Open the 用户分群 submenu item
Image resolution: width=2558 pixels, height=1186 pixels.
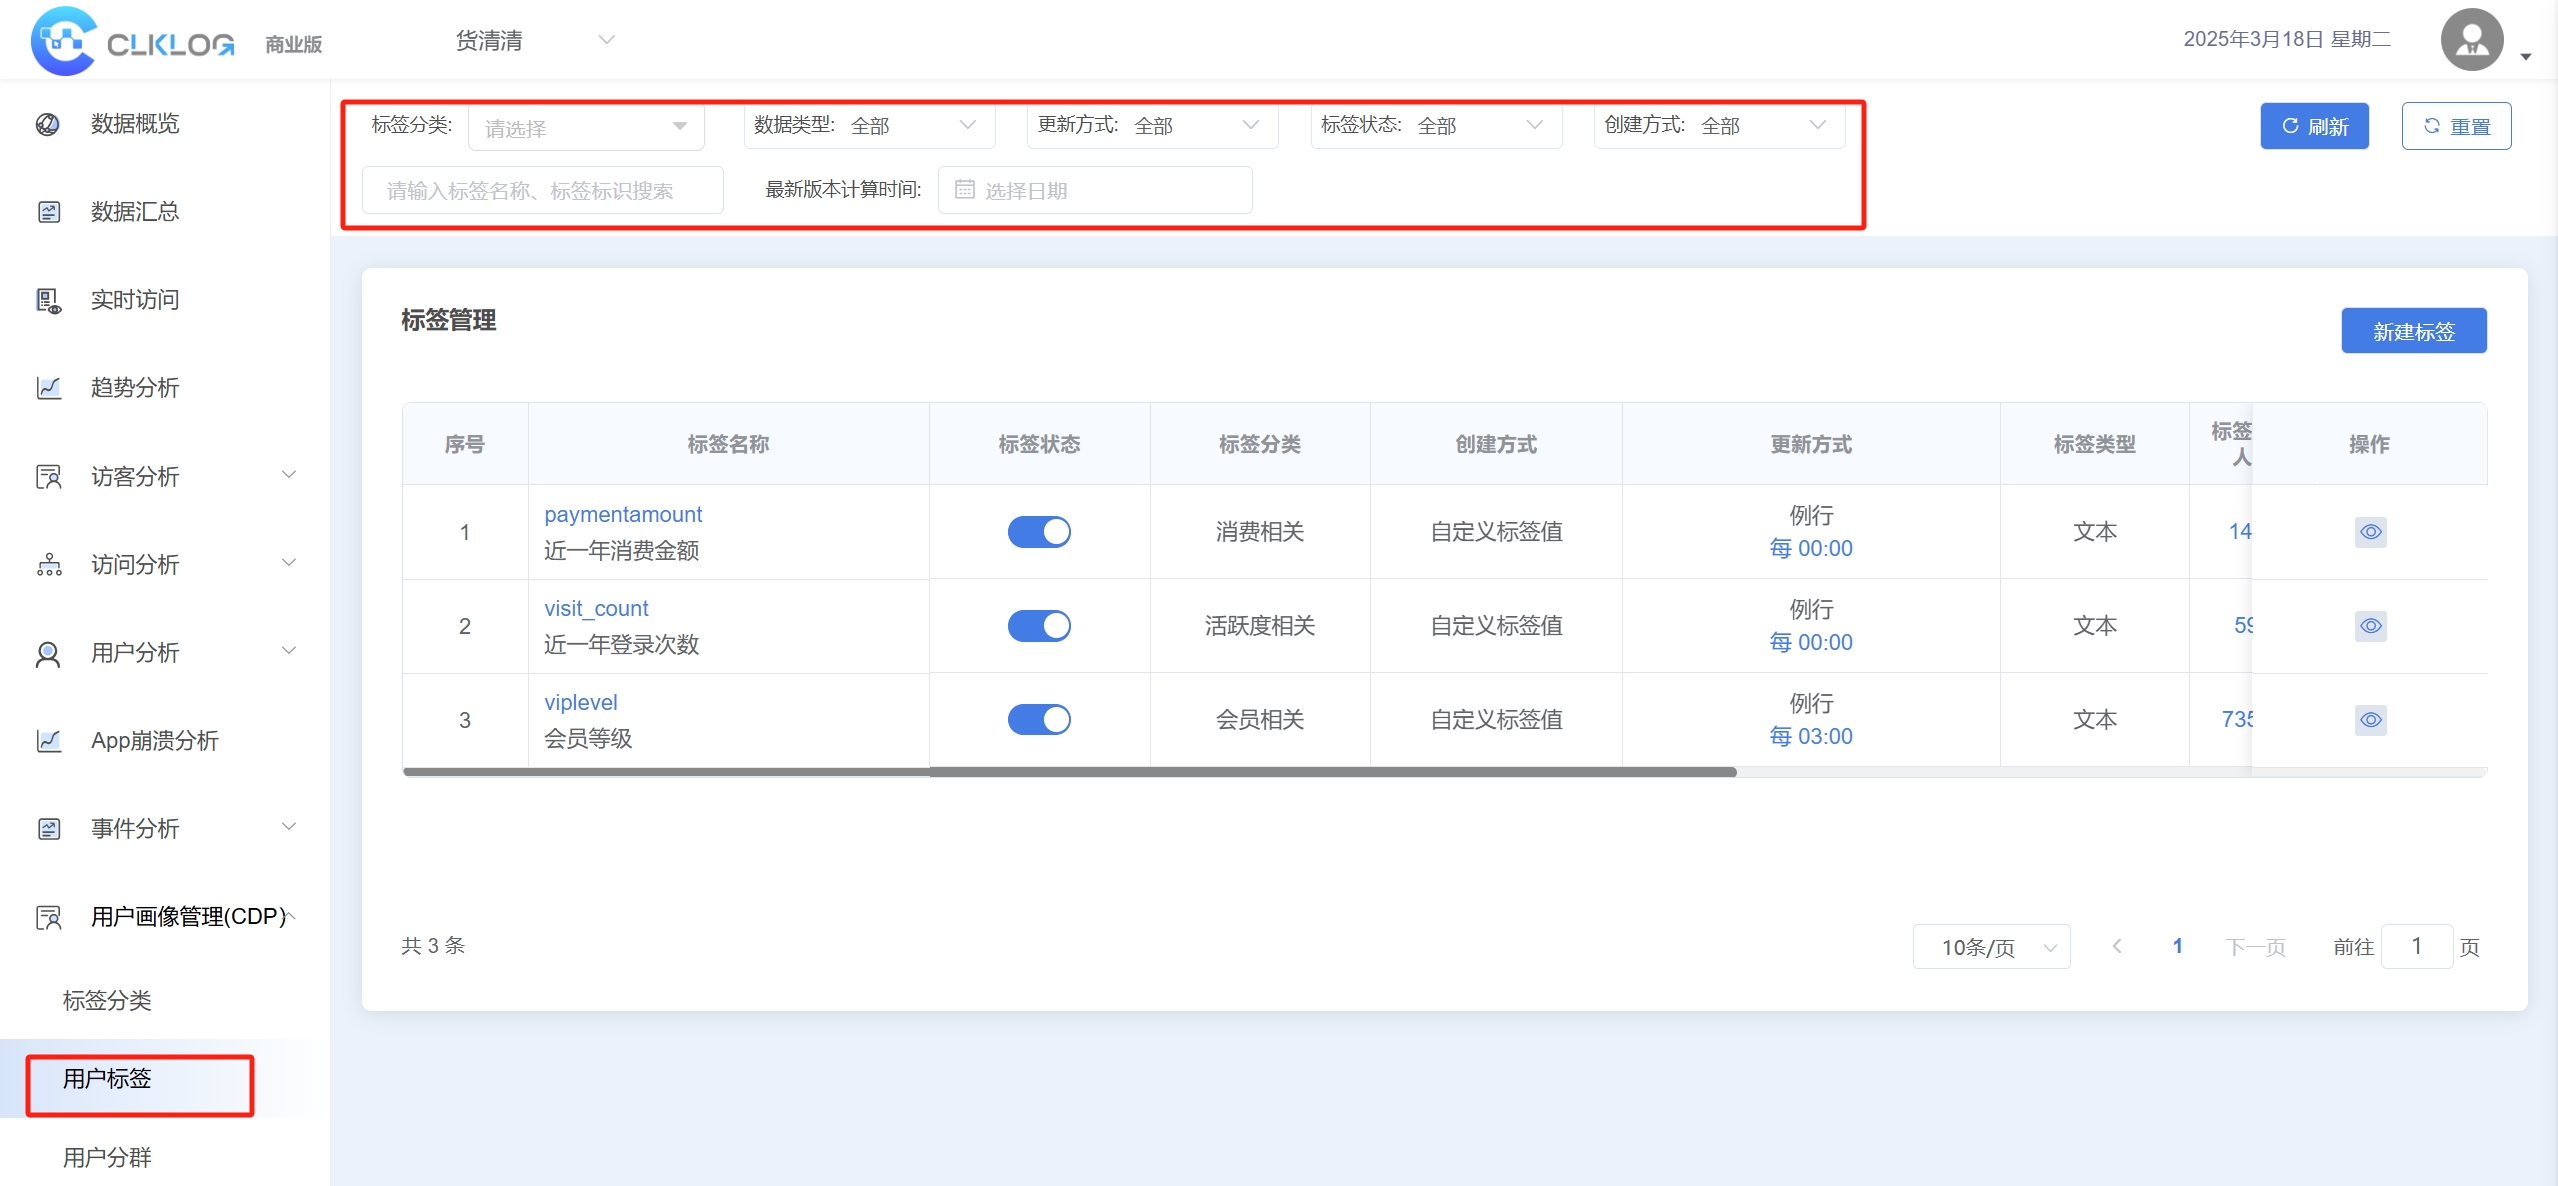(x=107, y=1157)
